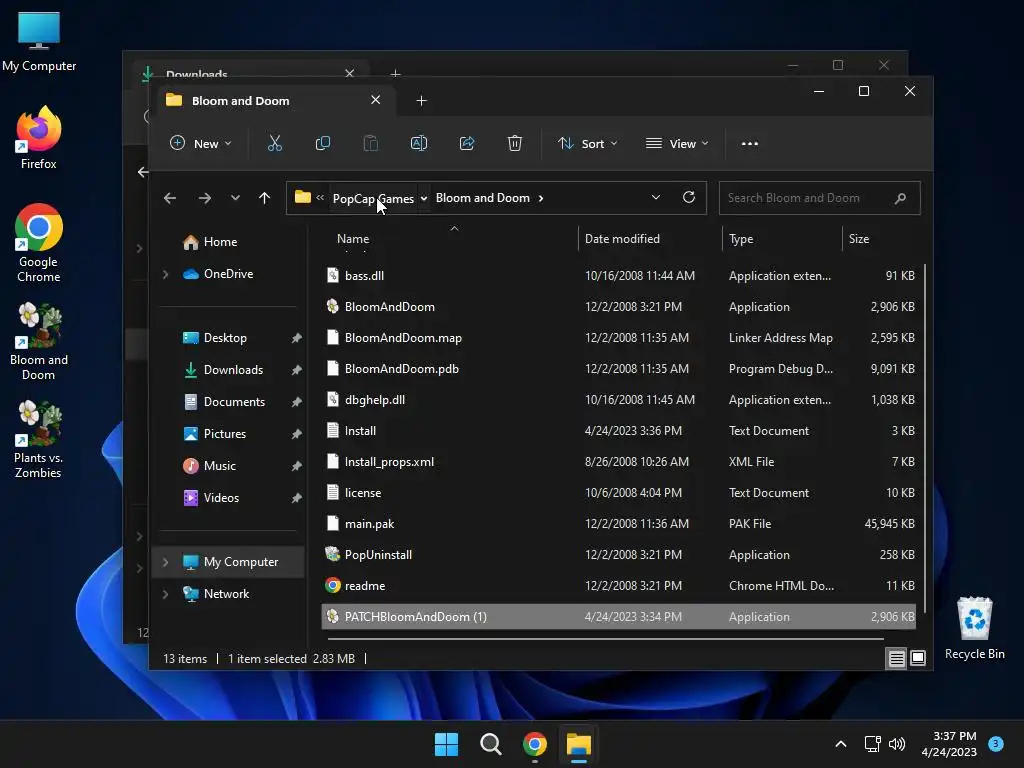Click the Copy icon in toolbar
The image size is (1024, 768).
(323, 144)
